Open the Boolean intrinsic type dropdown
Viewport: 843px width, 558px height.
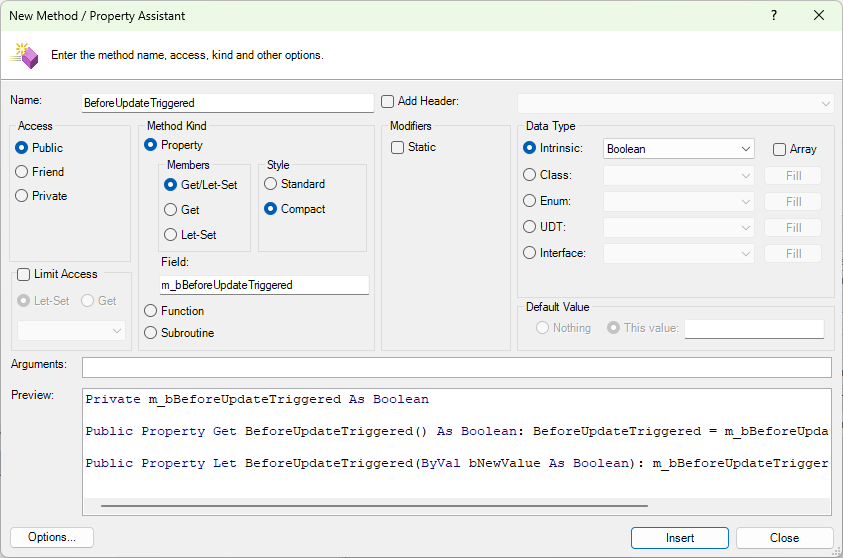679,149
